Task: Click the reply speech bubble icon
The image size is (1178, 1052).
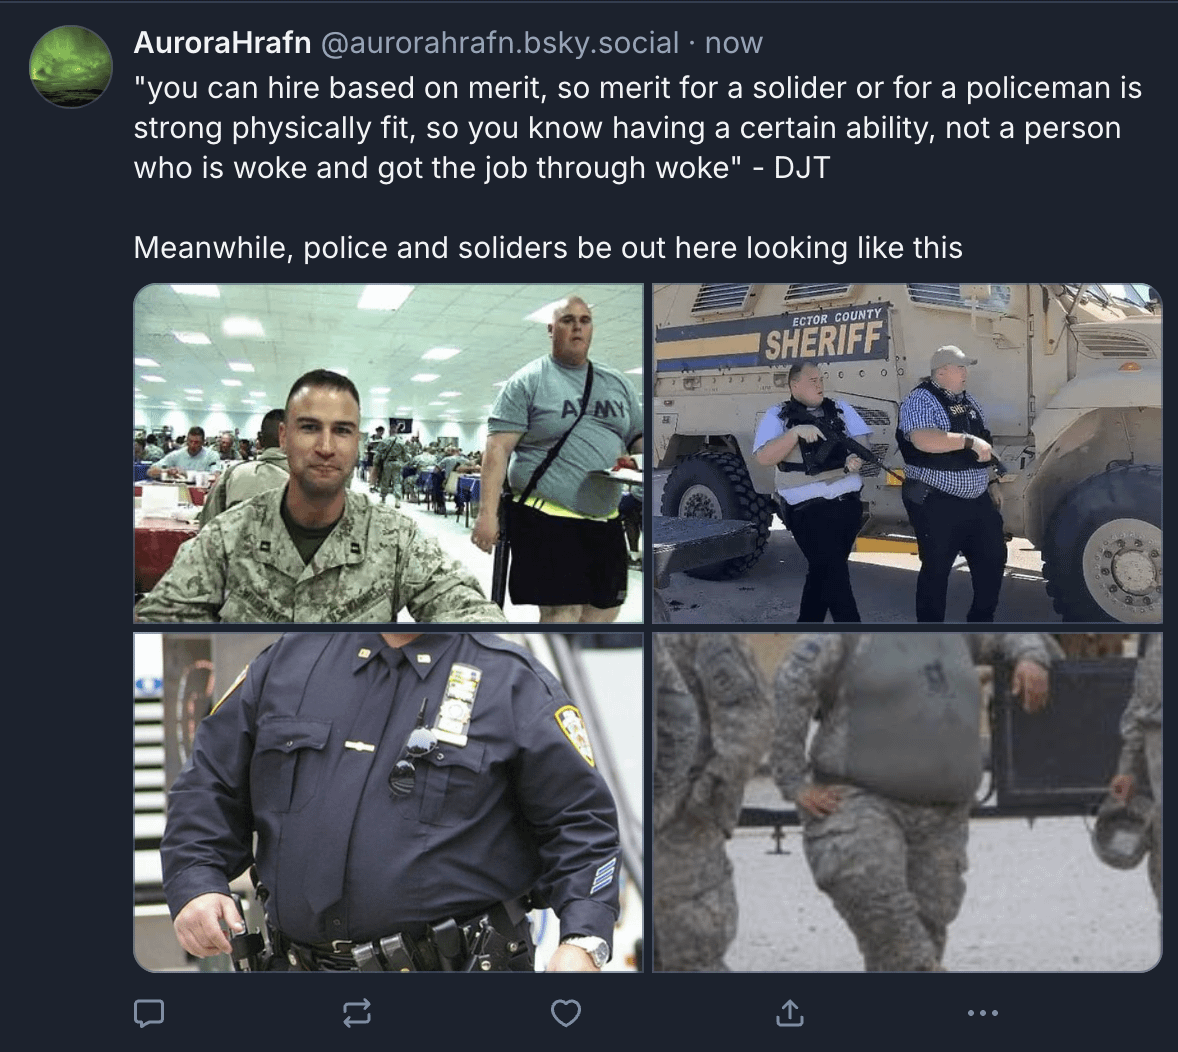Action: [x=149, y=1013]
